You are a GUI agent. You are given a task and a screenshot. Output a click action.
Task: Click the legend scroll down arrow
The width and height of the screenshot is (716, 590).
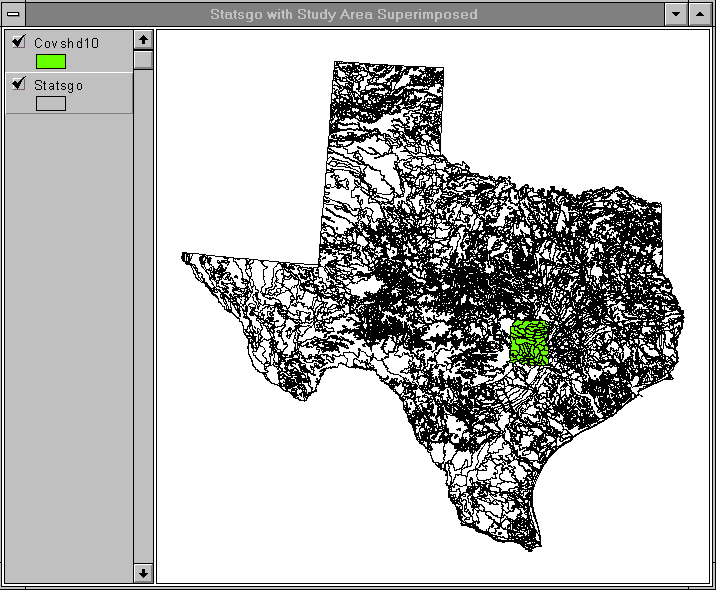(x=143, y=573)
